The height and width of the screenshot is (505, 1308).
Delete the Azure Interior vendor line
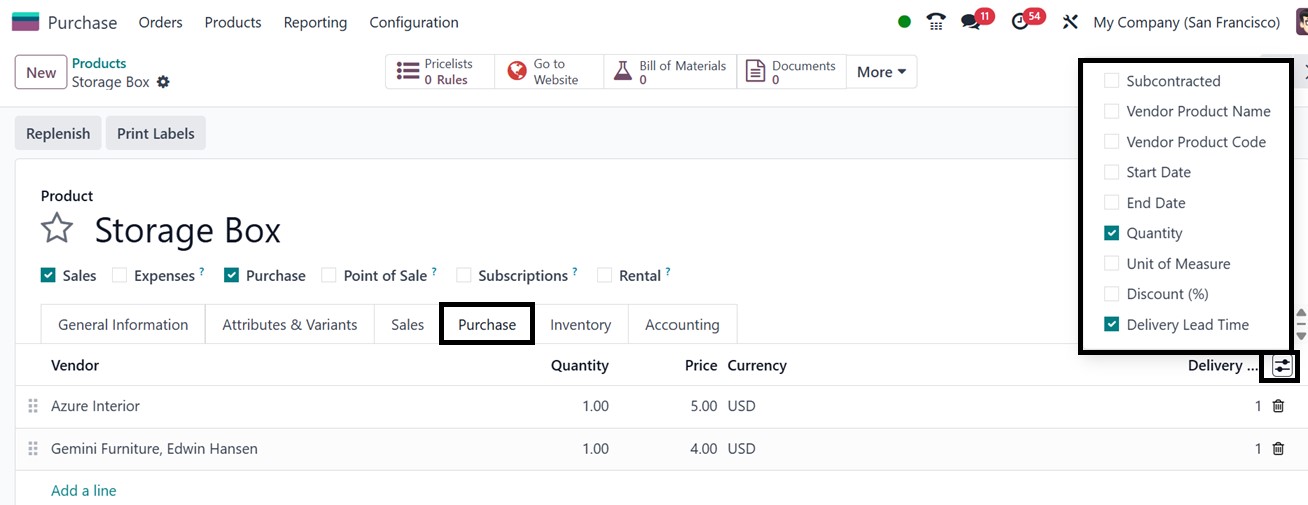click(1278, 406)
